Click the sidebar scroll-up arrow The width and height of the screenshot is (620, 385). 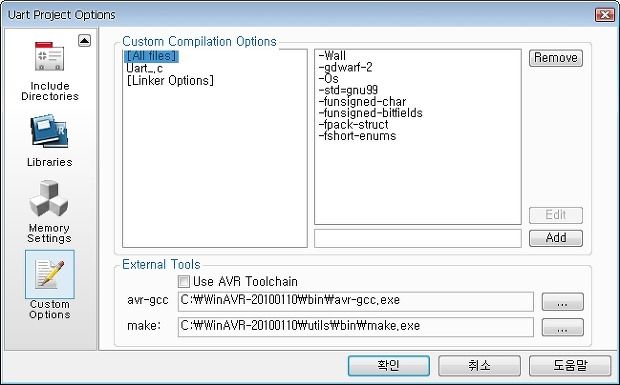pyautogui.click(x=84, y=40)
